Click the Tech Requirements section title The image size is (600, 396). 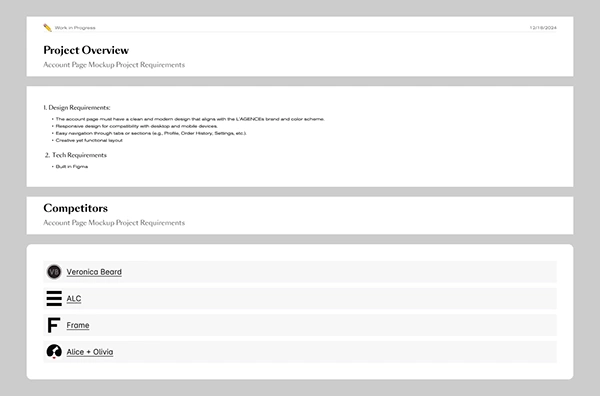(76, 155)
